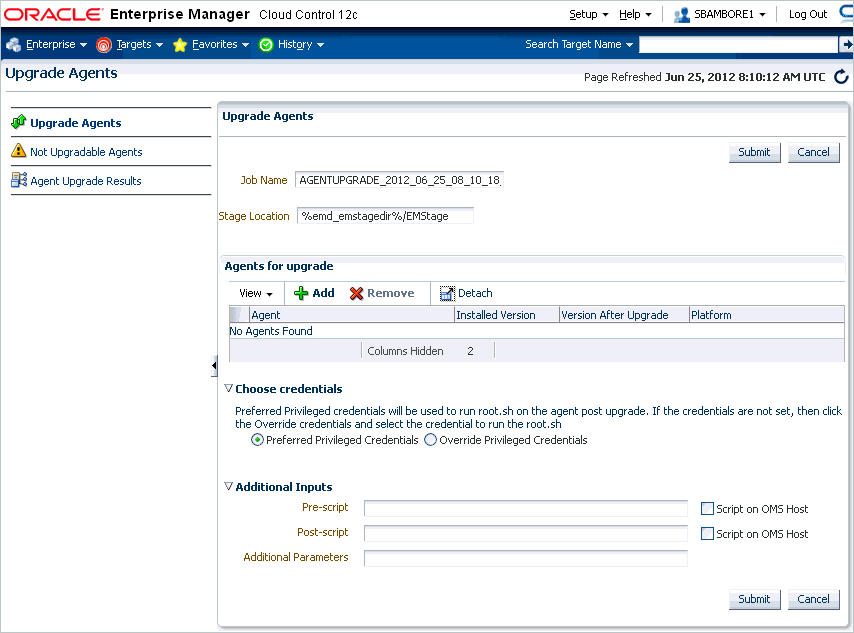
Task: Open the SBAMBORE1 user dropdown
Action: (x=729, y=15)
